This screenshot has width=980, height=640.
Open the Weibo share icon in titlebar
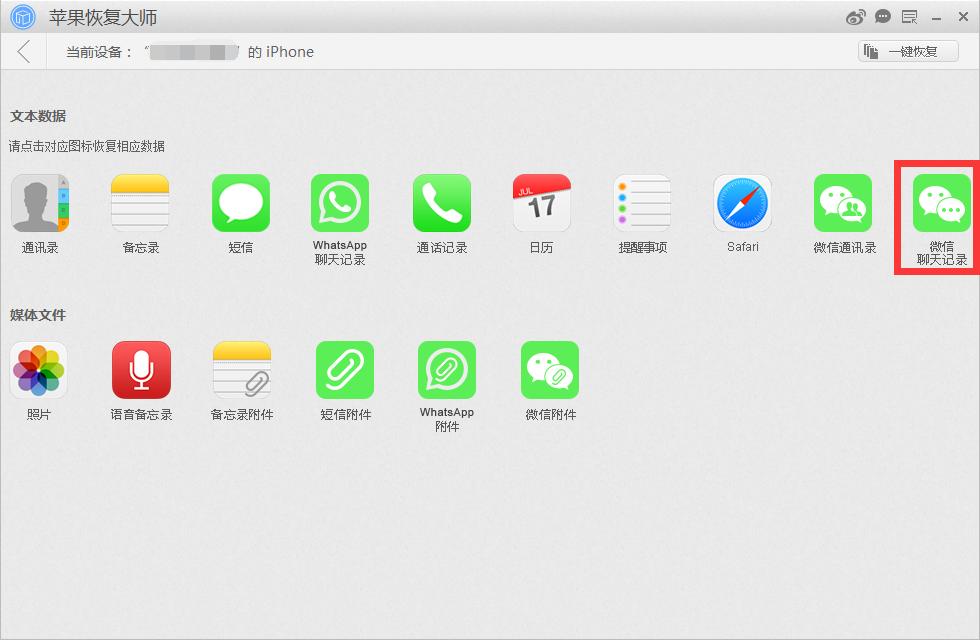[x=855, y=17]
